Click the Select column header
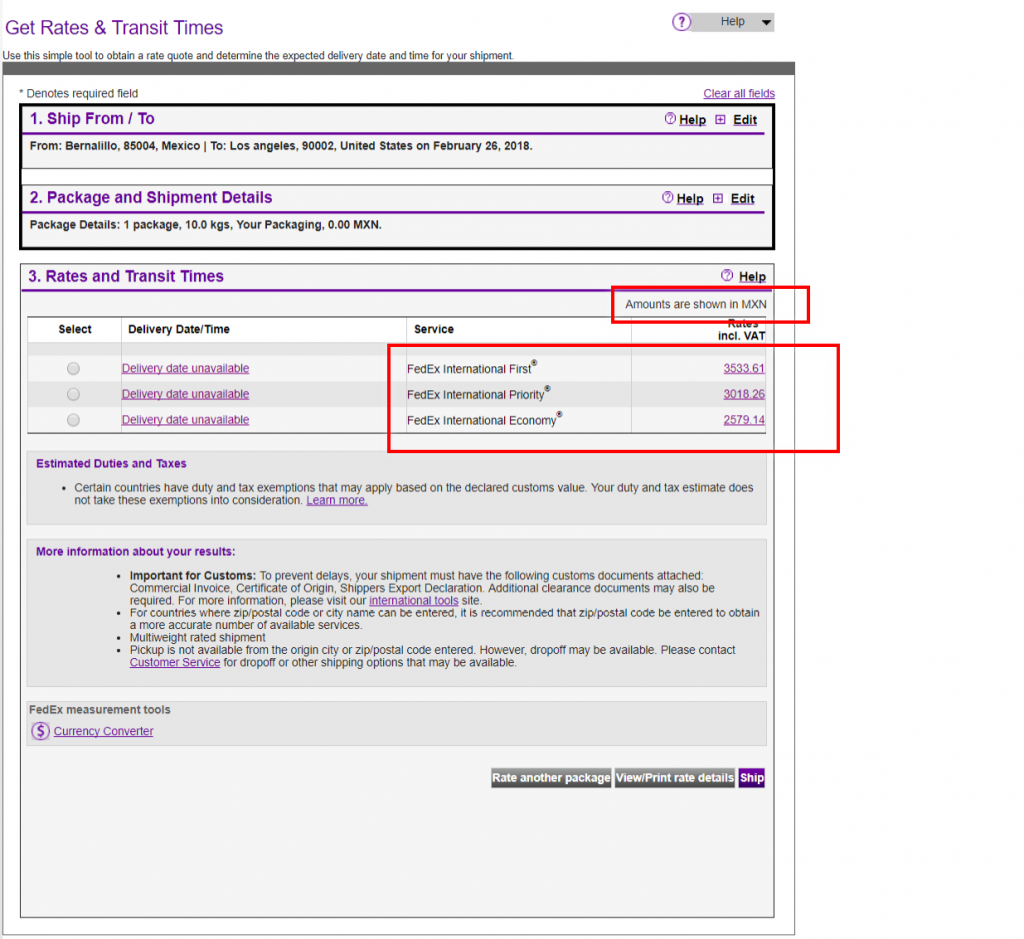Image resolution: width=1024 pixels, height=939 pixels. click(74, 330)
